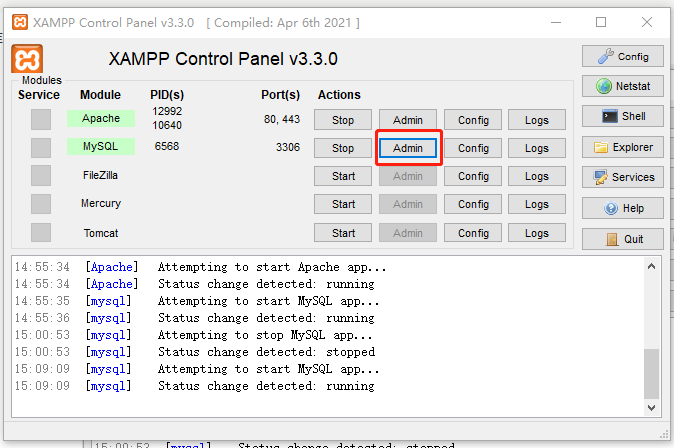Select the FileZilla module label
The image size is (674, 448).
[100, 175]
